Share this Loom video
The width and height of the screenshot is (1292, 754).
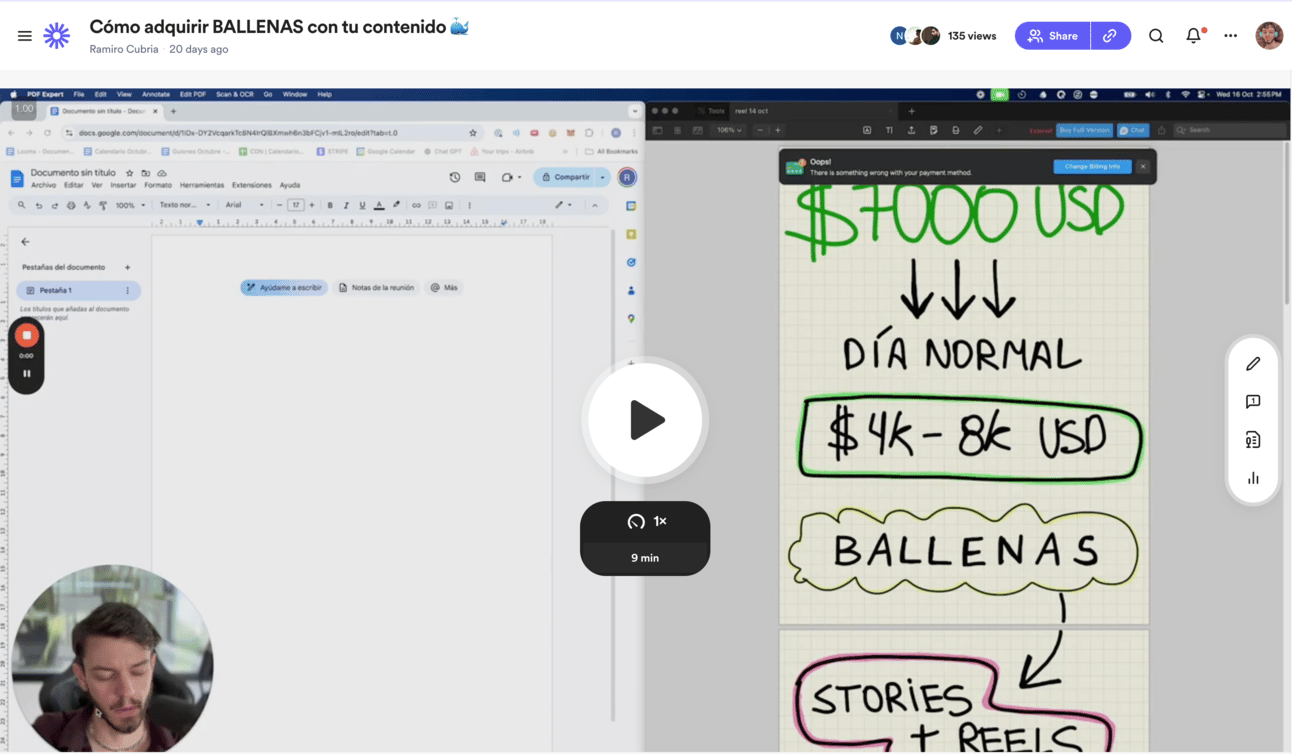[1053, 36]
